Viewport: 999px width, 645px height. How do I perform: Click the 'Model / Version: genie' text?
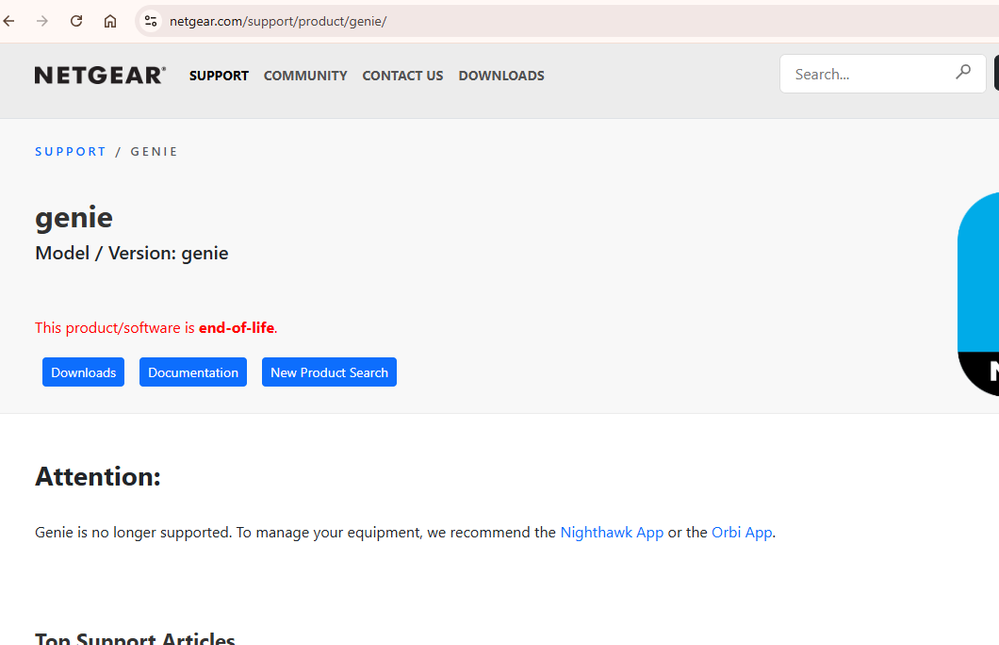[132, 253]
